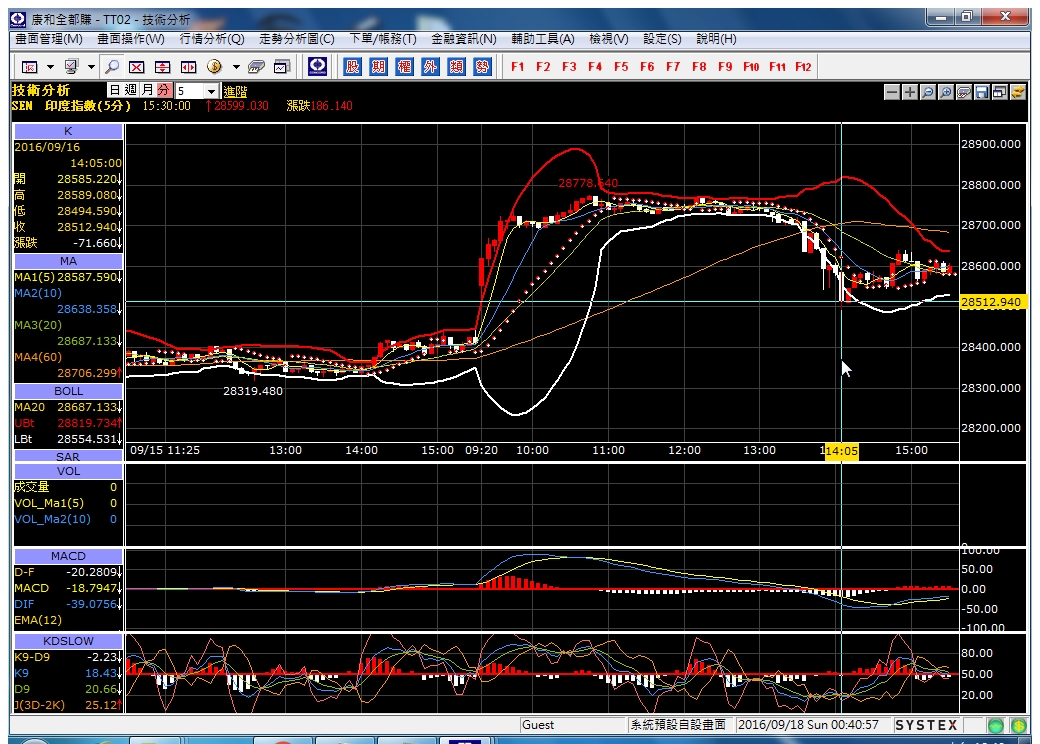Click the vertical split arrows toolbar icon
The height and width of the screenshot is (744, 1040).
coord(162,67)
